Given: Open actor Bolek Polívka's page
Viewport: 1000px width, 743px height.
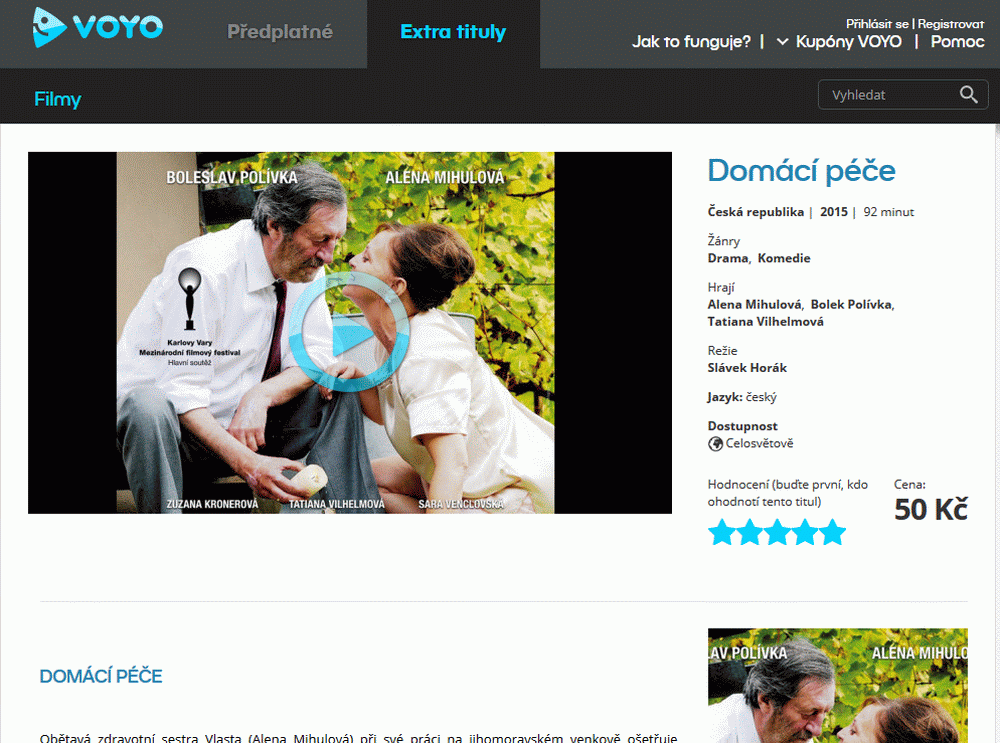Looking at the screenshot, I should pyautogui.click(x=851, y=305).
